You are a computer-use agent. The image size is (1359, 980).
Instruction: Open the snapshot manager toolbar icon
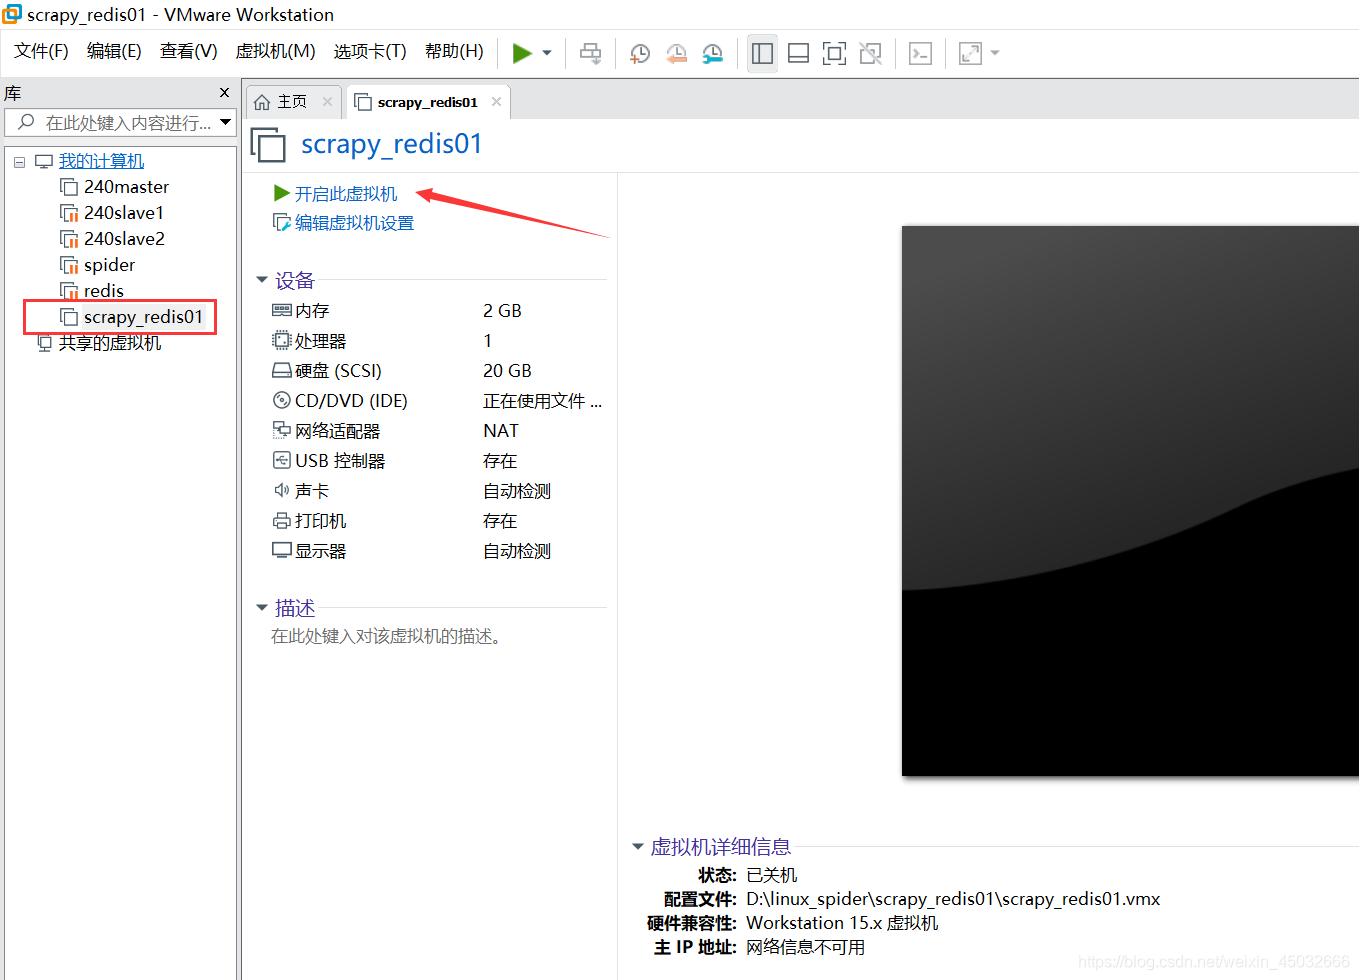point(713,53)
